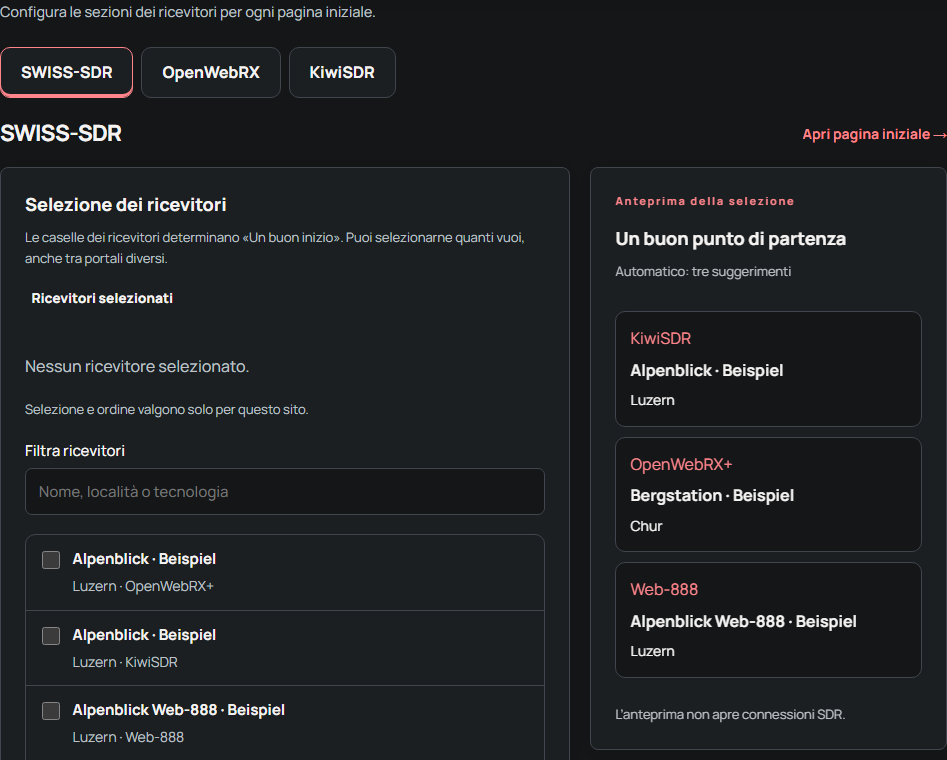Click the "Un buon punto di partenza" heading
The height and width of the screenshot is (760, 947).
point(730,239)
